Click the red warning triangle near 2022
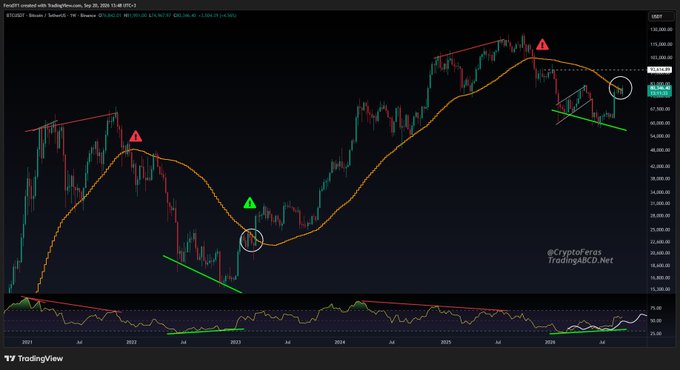Viewport: 680px width, 370px height. [136, 136]
